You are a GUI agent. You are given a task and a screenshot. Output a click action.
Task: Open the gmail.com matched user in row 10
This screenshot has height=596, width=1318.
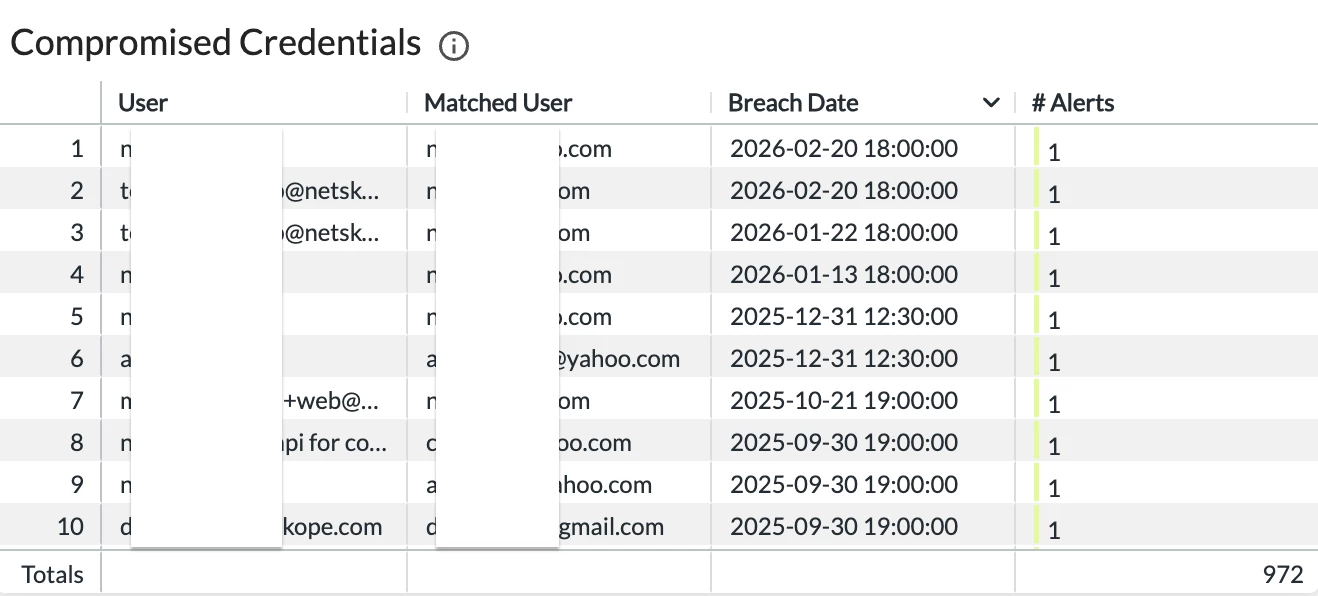pyautogui.click(x=612, y=527)
